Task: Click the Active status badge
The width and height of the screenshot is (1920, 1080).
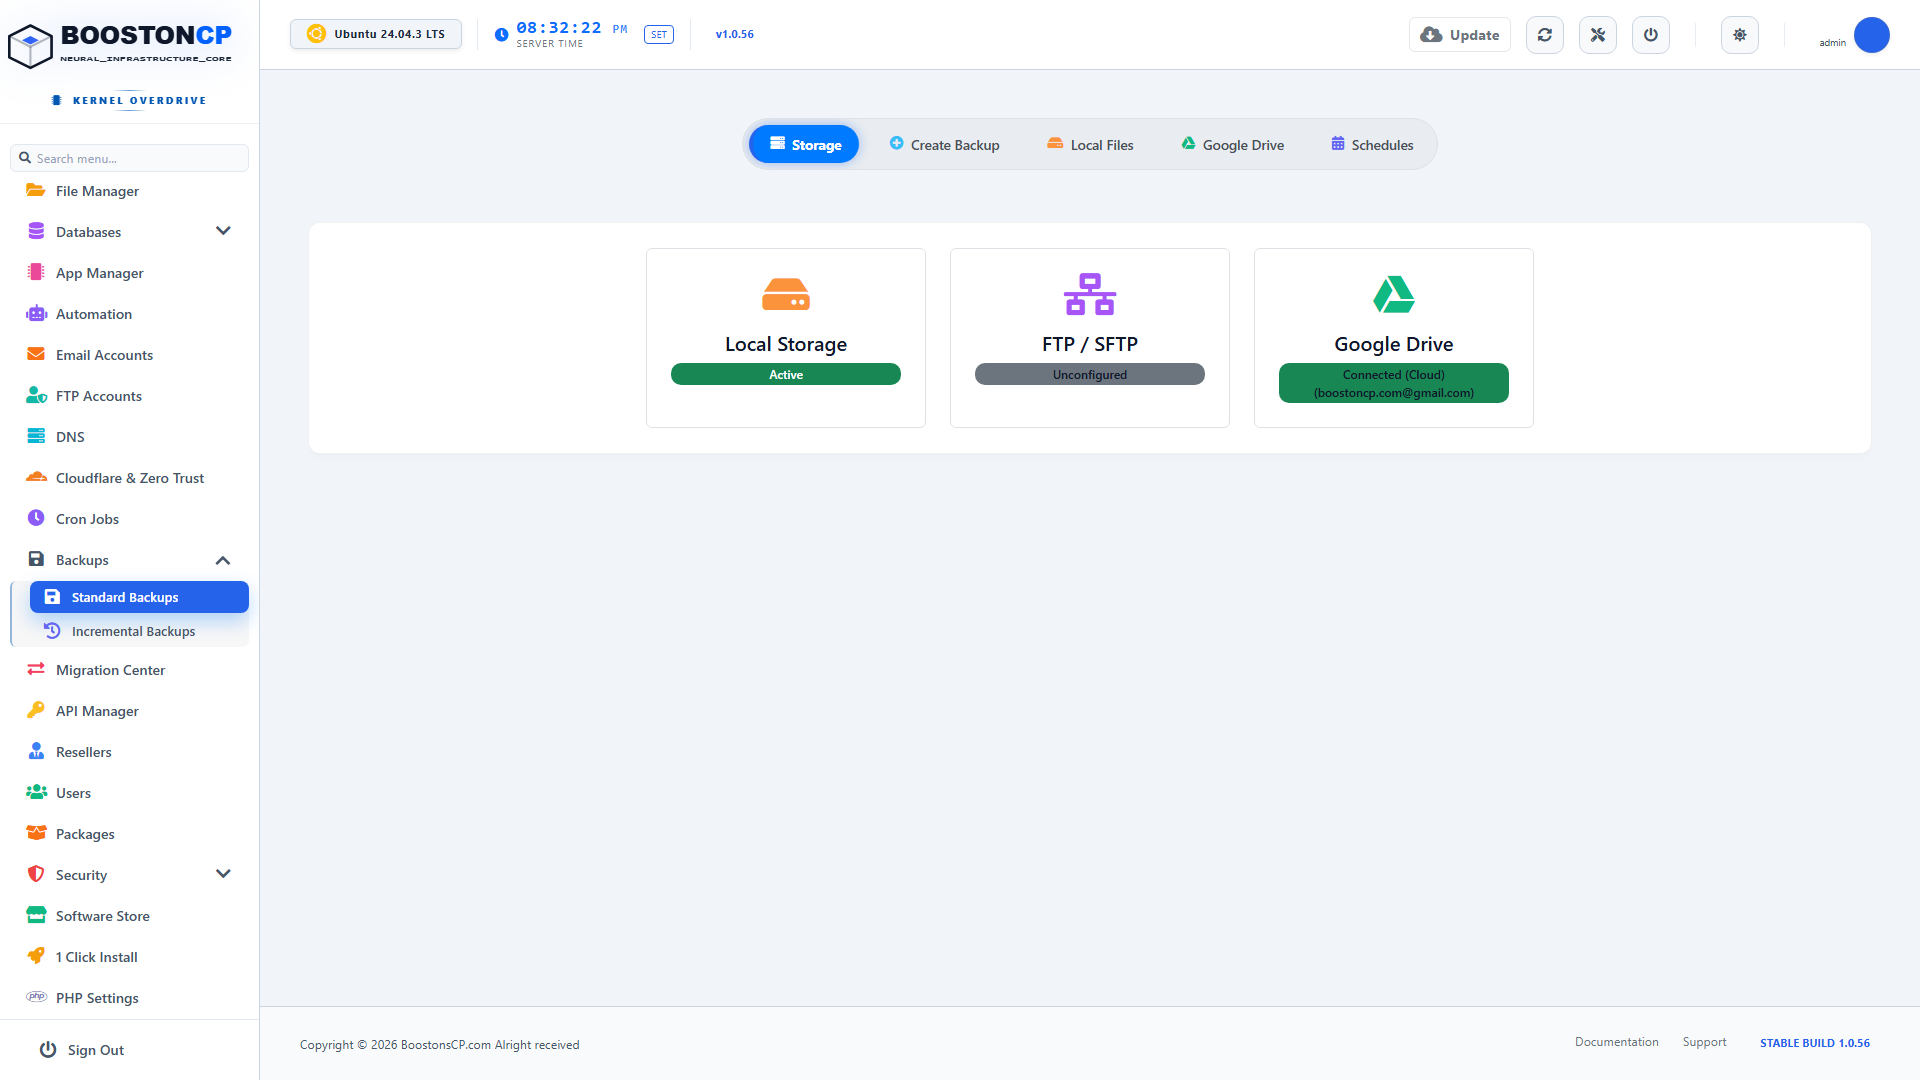Action: coord(786,375)
